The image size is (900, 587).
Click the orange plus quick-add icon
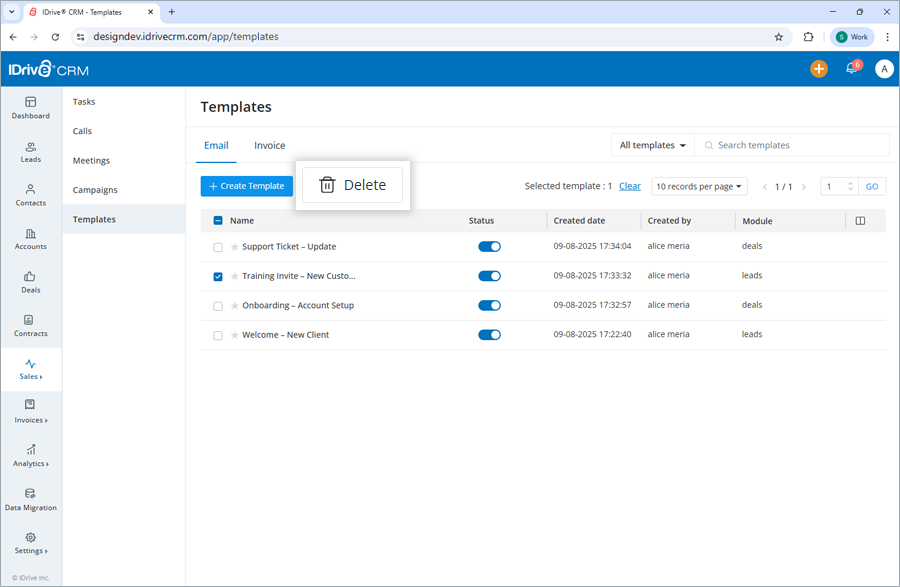click(819, 68)
